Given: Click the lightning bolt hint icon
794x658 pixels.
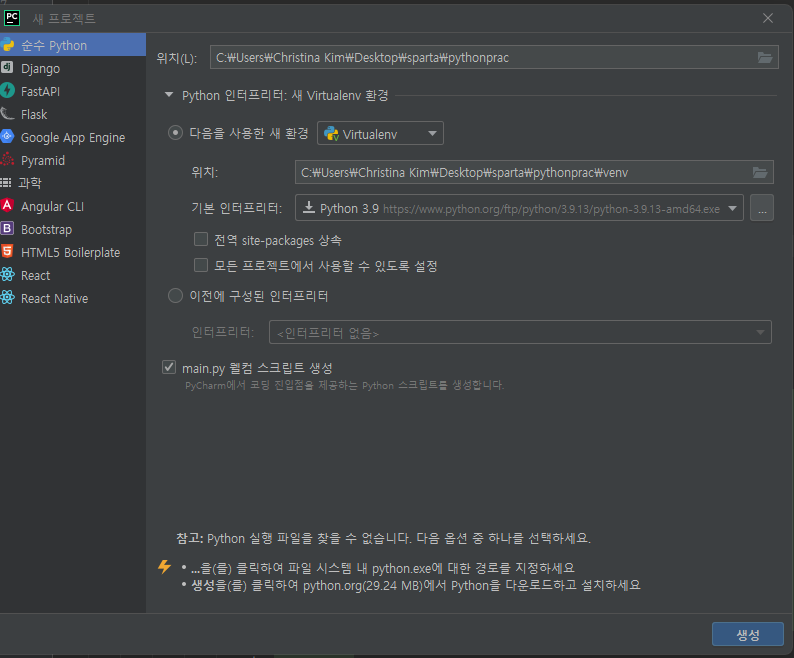Looking at the screenshot, I should 164,566.
